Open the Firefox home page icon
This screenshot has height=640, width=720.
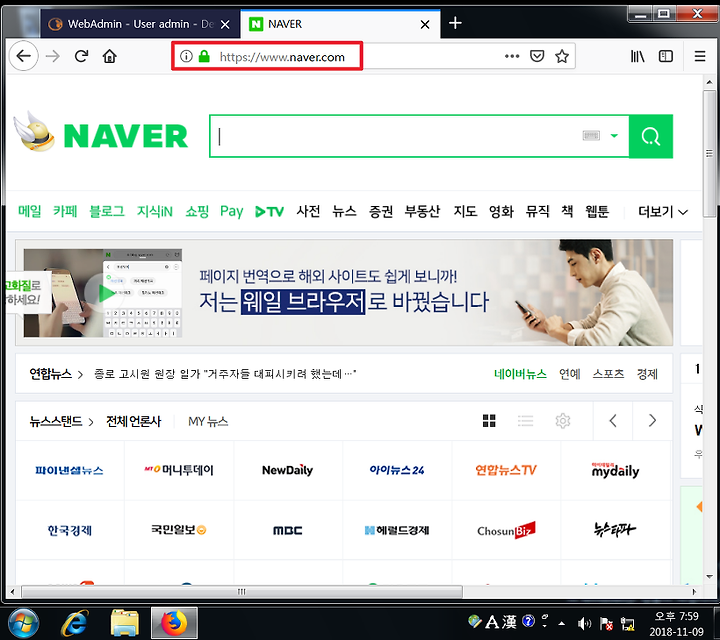[x=109, y=56]
